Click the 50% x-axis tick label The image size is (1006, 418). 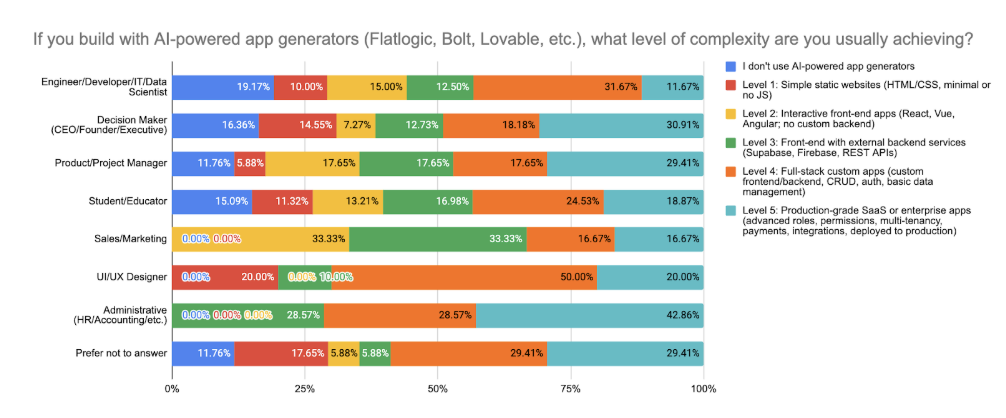click(438, 389)
